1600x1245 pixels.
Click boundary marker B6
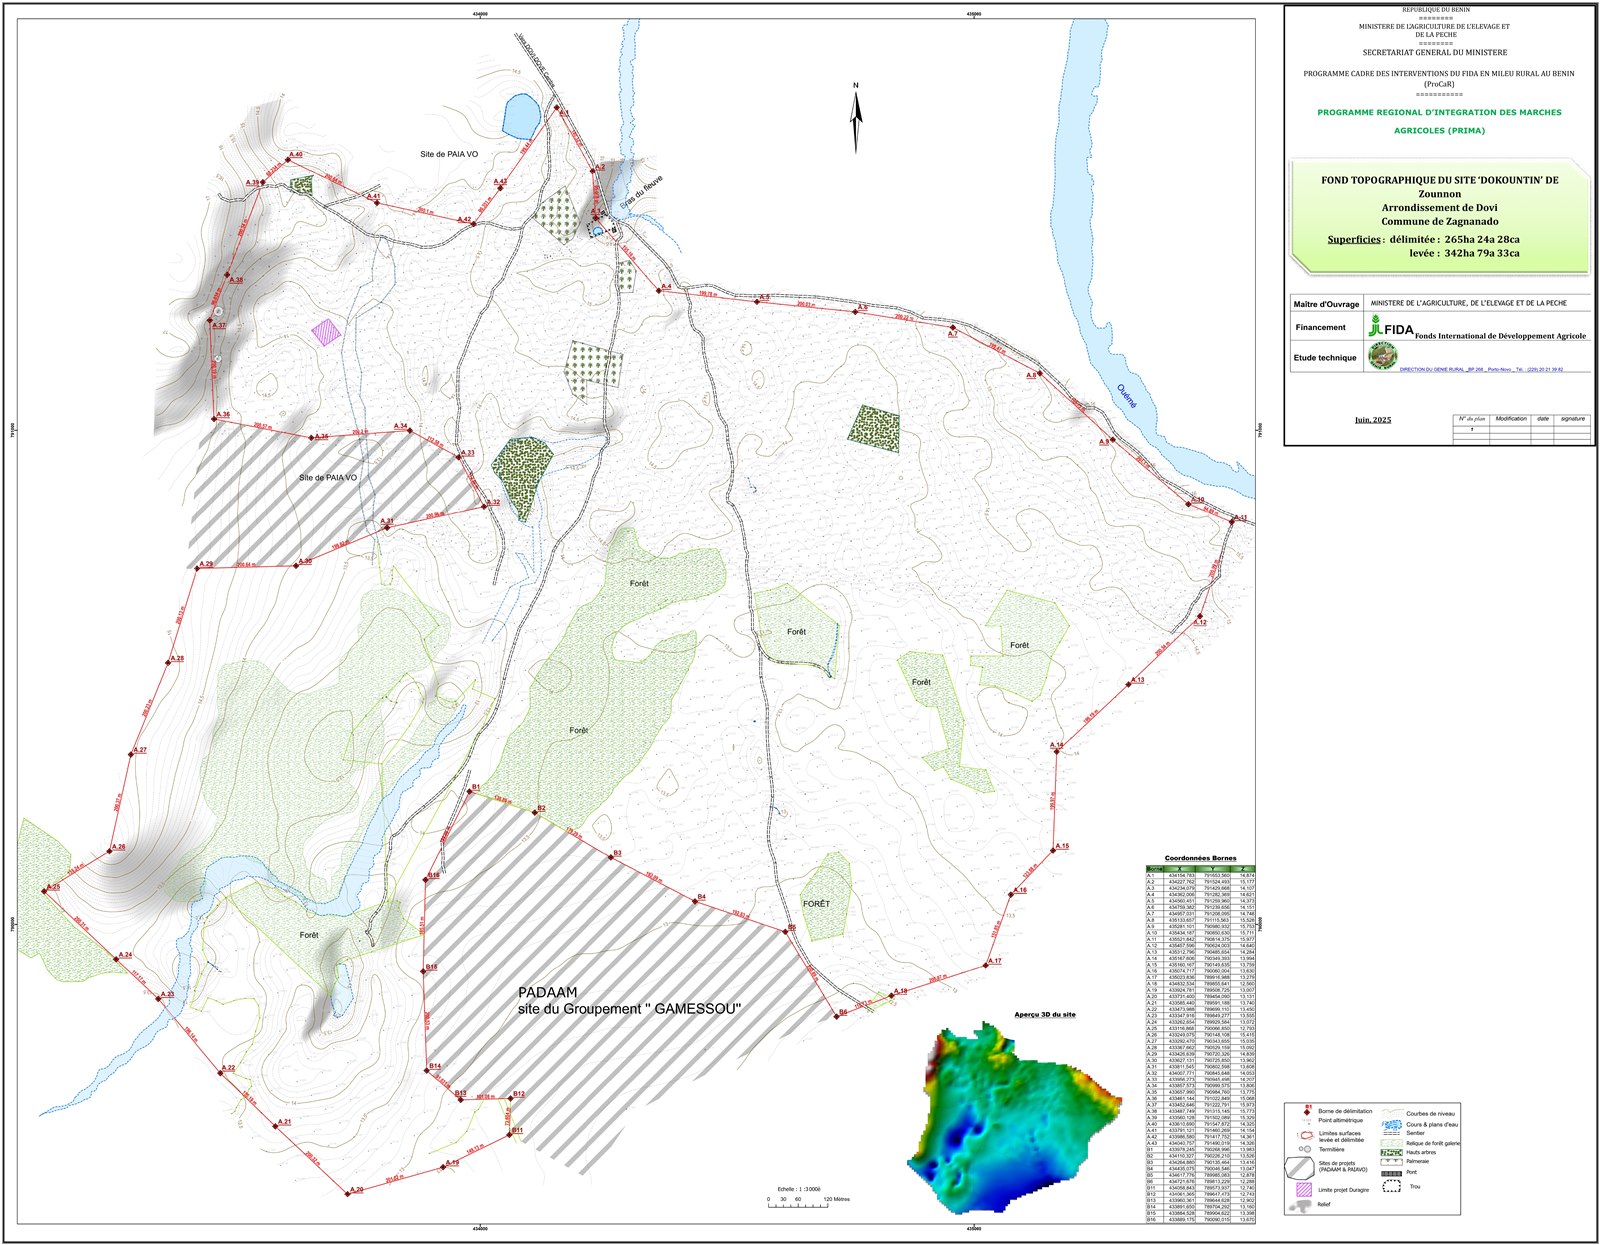[836, 1015]
